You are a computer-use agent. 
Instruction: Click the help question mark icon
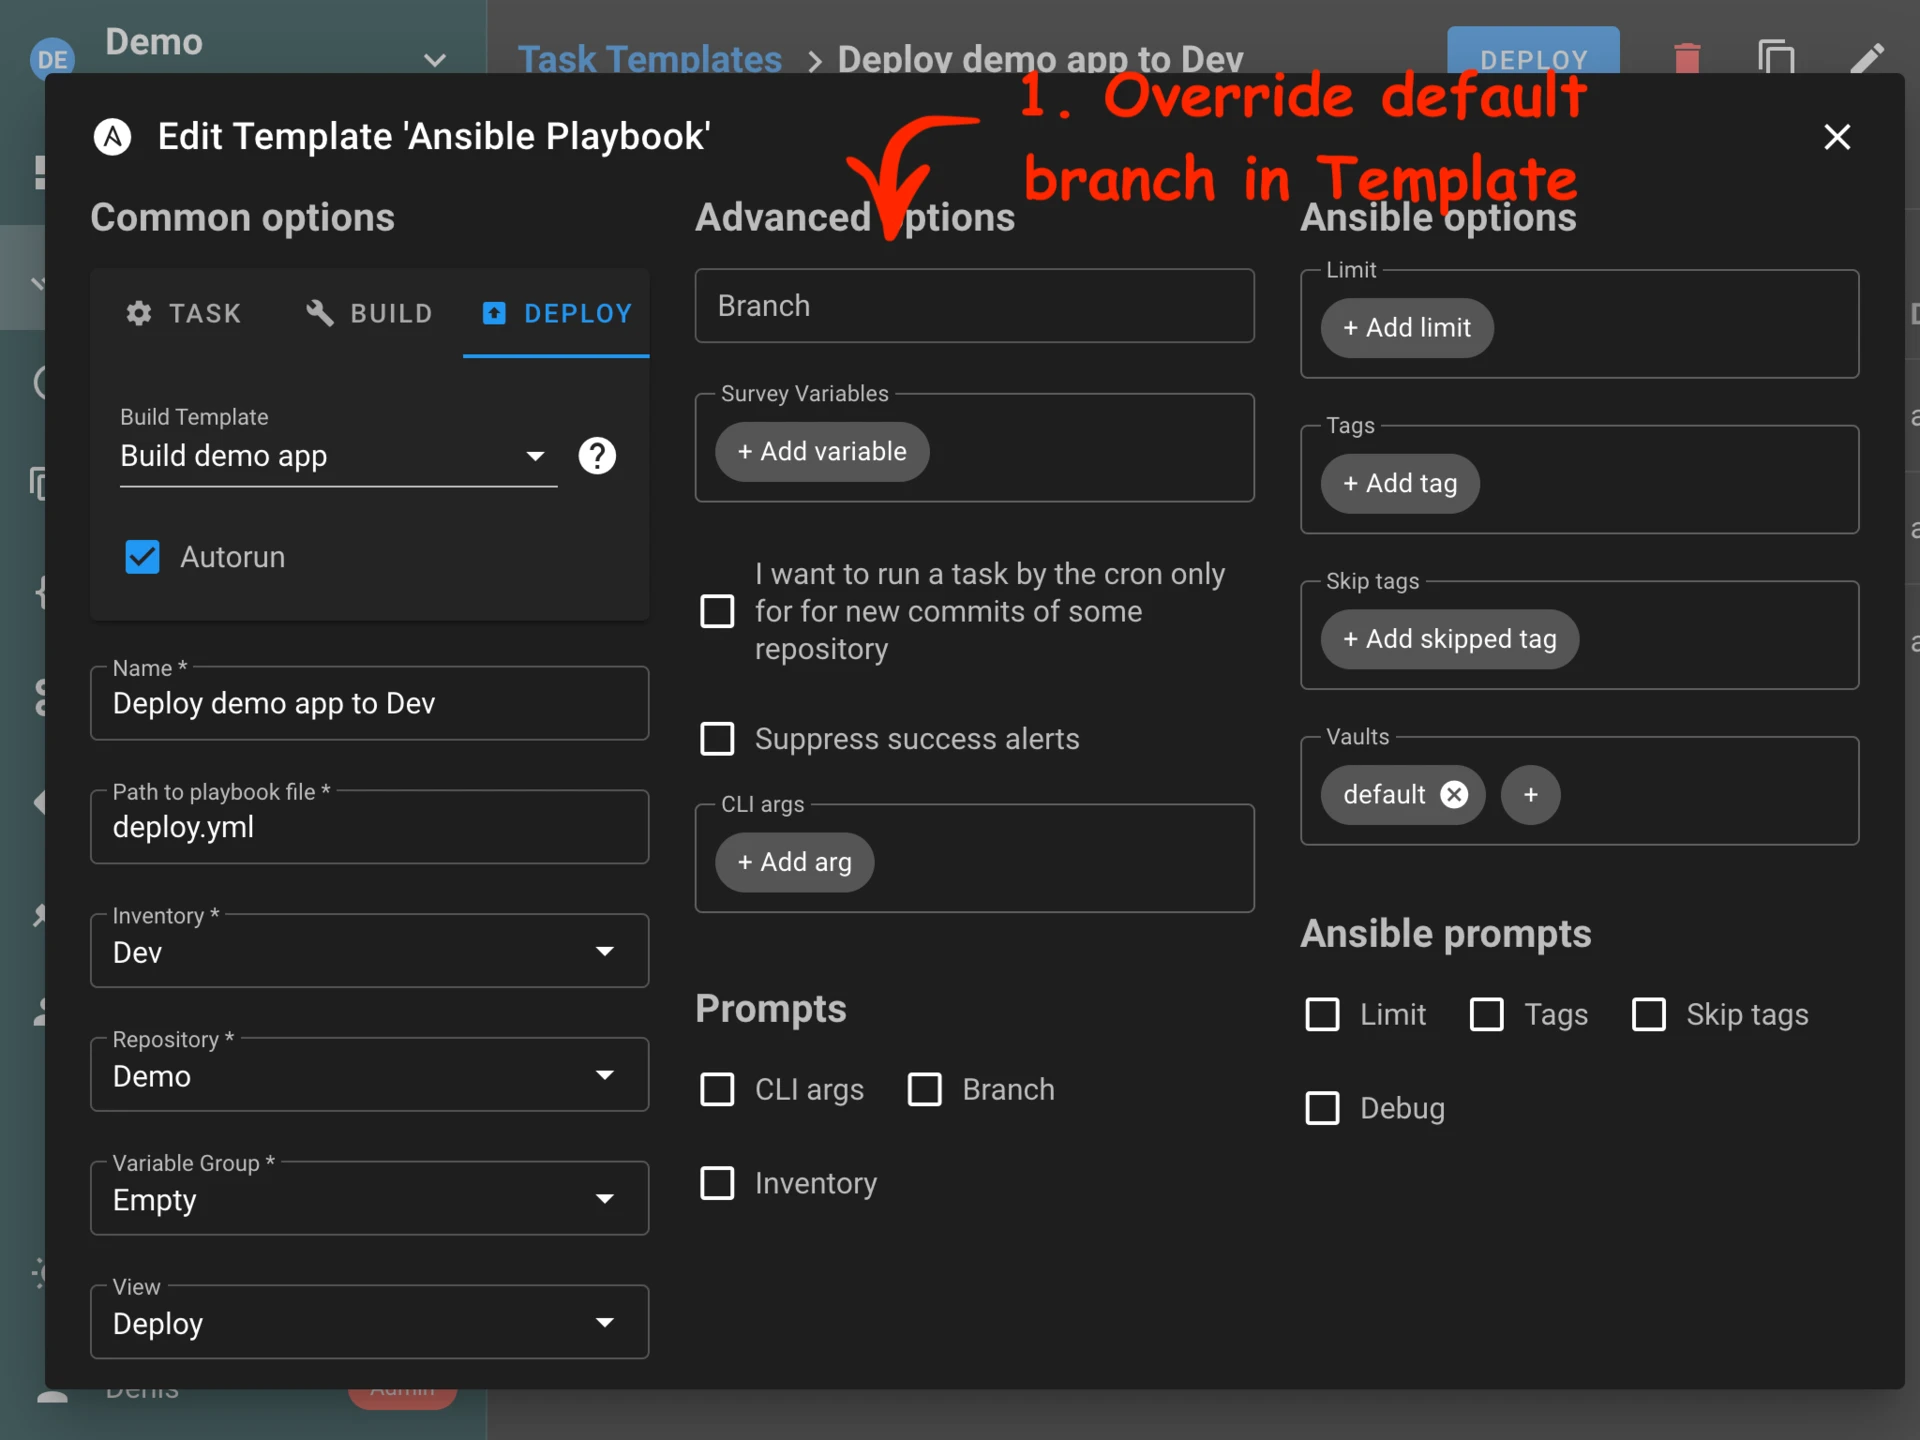(597, 456)
